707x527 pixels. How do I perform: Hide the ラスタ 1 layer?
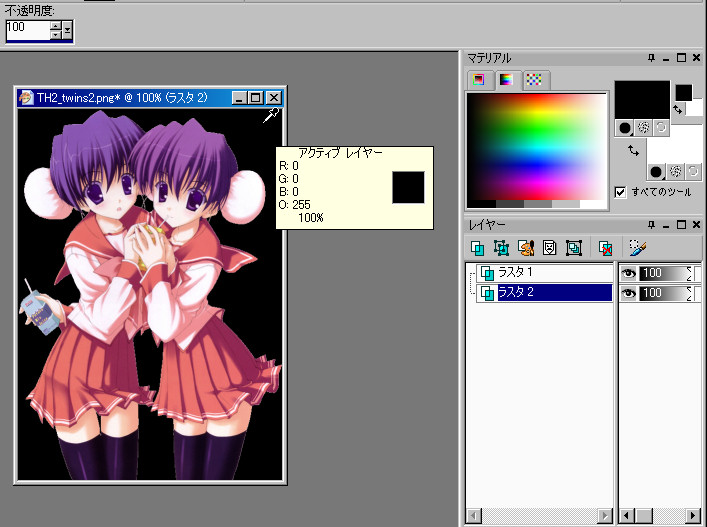[628, 273]
